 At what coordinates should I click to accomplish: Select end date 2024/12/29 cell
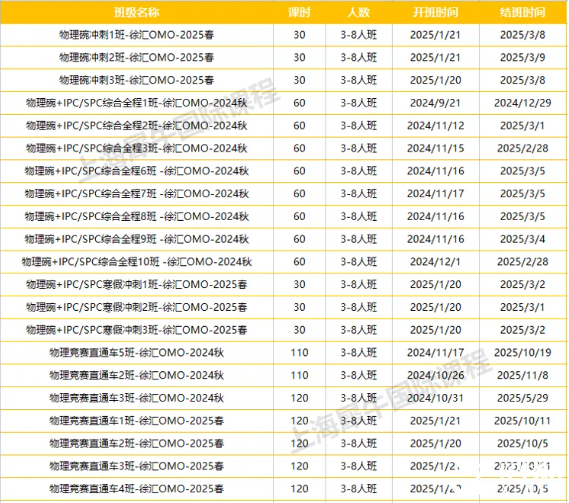point(523,103)
